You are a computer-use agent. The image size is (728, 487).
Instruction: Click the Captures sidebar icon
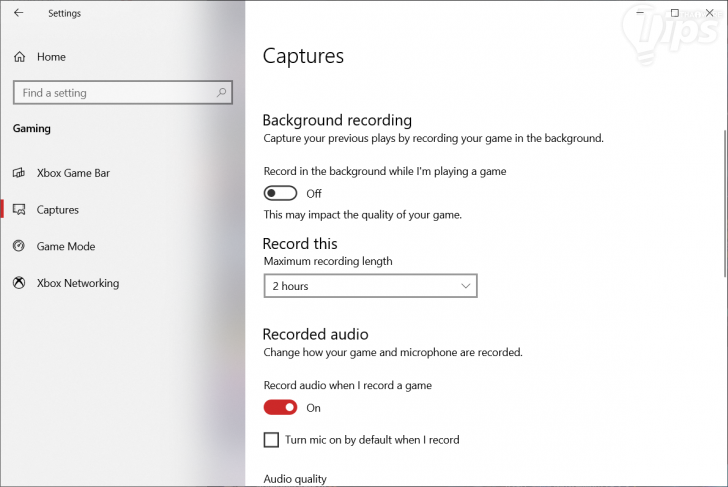[x=19, y=210]
